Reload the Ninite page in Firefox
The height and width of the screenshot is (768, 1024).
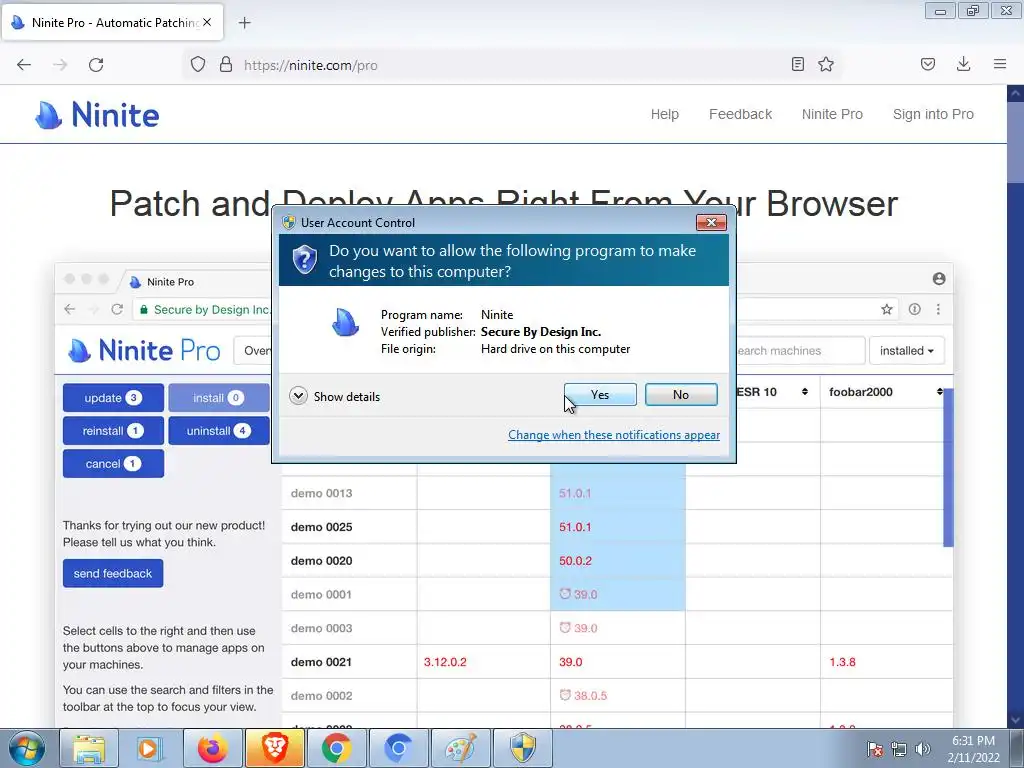click(x=96, y=65)
